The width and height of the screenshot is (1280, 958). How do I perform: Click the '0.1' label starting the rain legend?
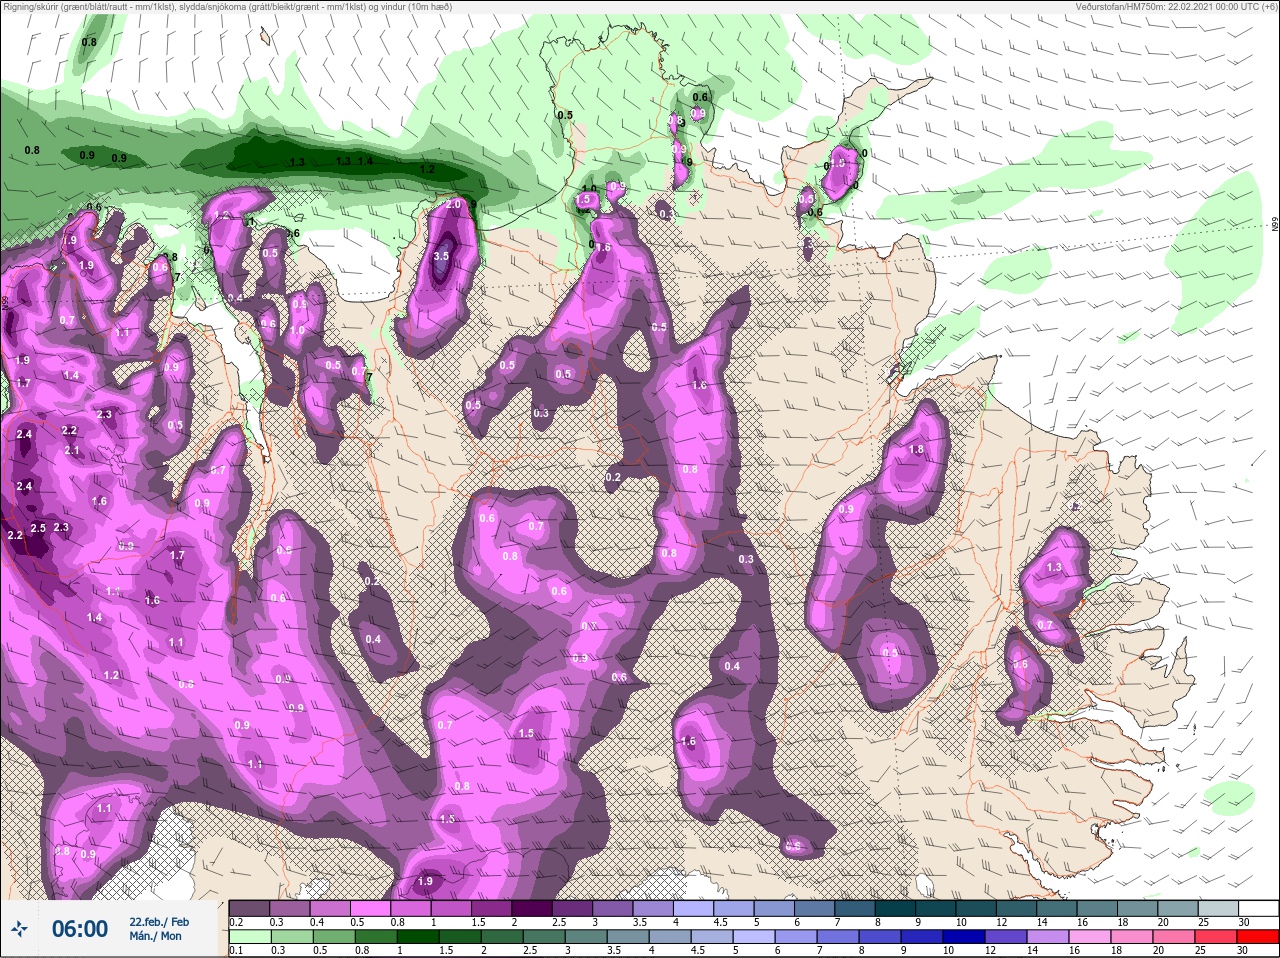click(236, 950)
